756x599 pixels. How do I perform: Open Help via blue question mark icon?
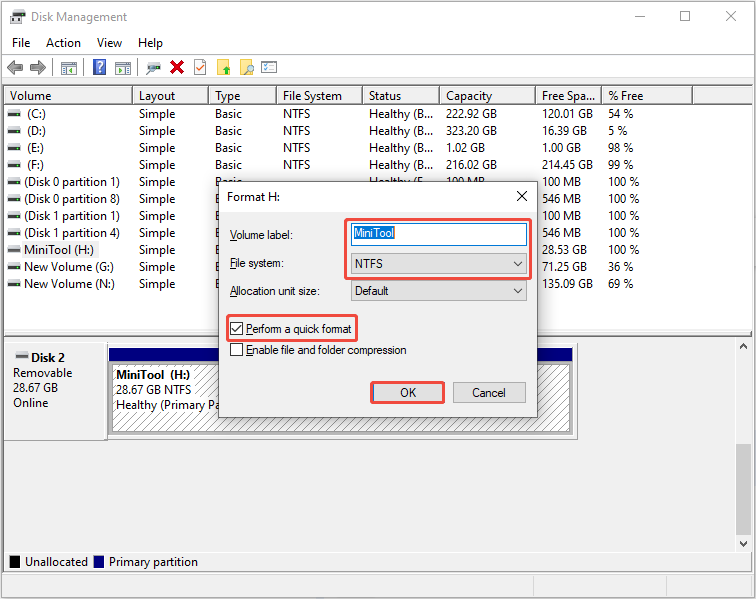click(99, 68)
